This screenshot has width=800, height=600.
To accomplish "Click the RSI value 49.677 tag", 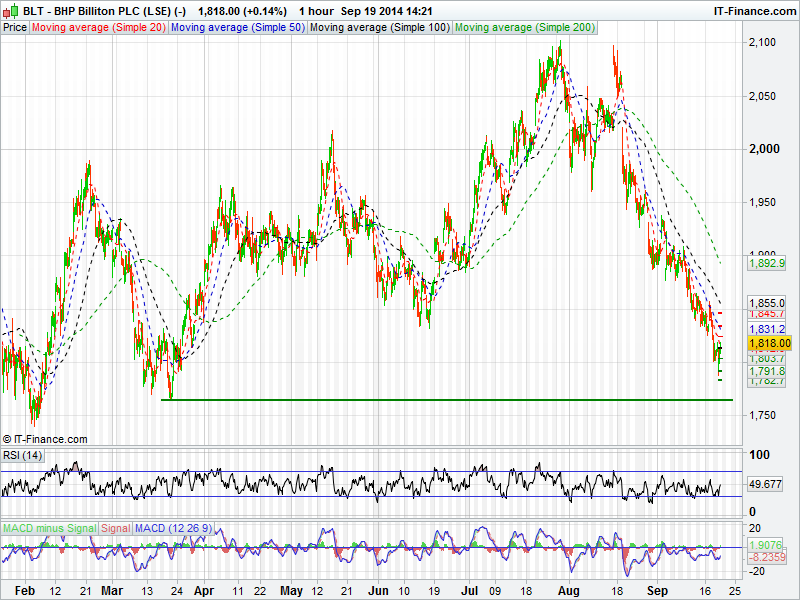I will [x=765, y=484].
